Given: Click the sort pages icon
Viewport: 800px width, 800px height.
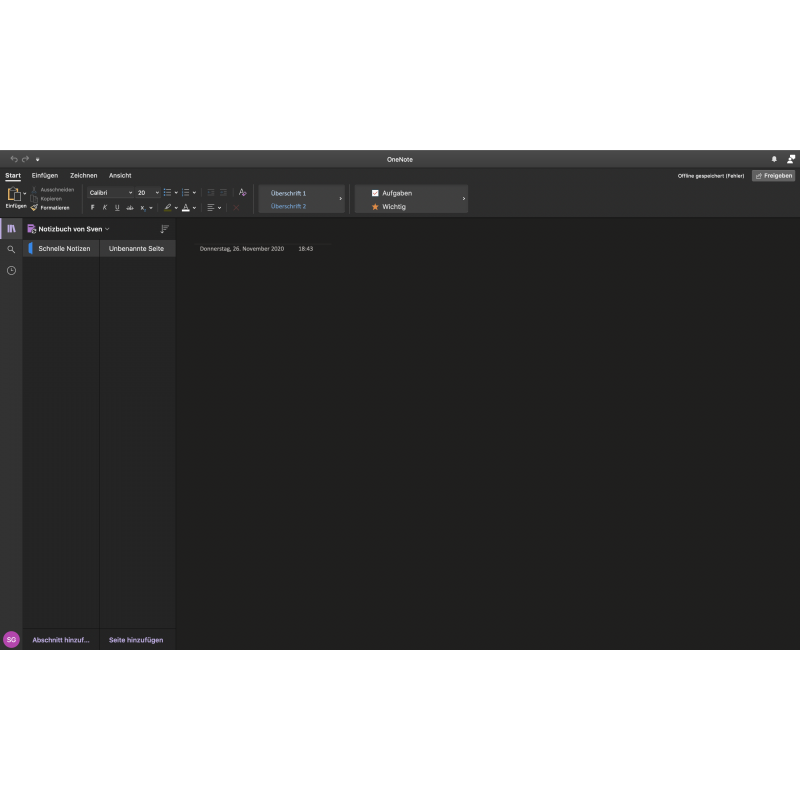Looking at the screenshot, I should pos(165,229).
